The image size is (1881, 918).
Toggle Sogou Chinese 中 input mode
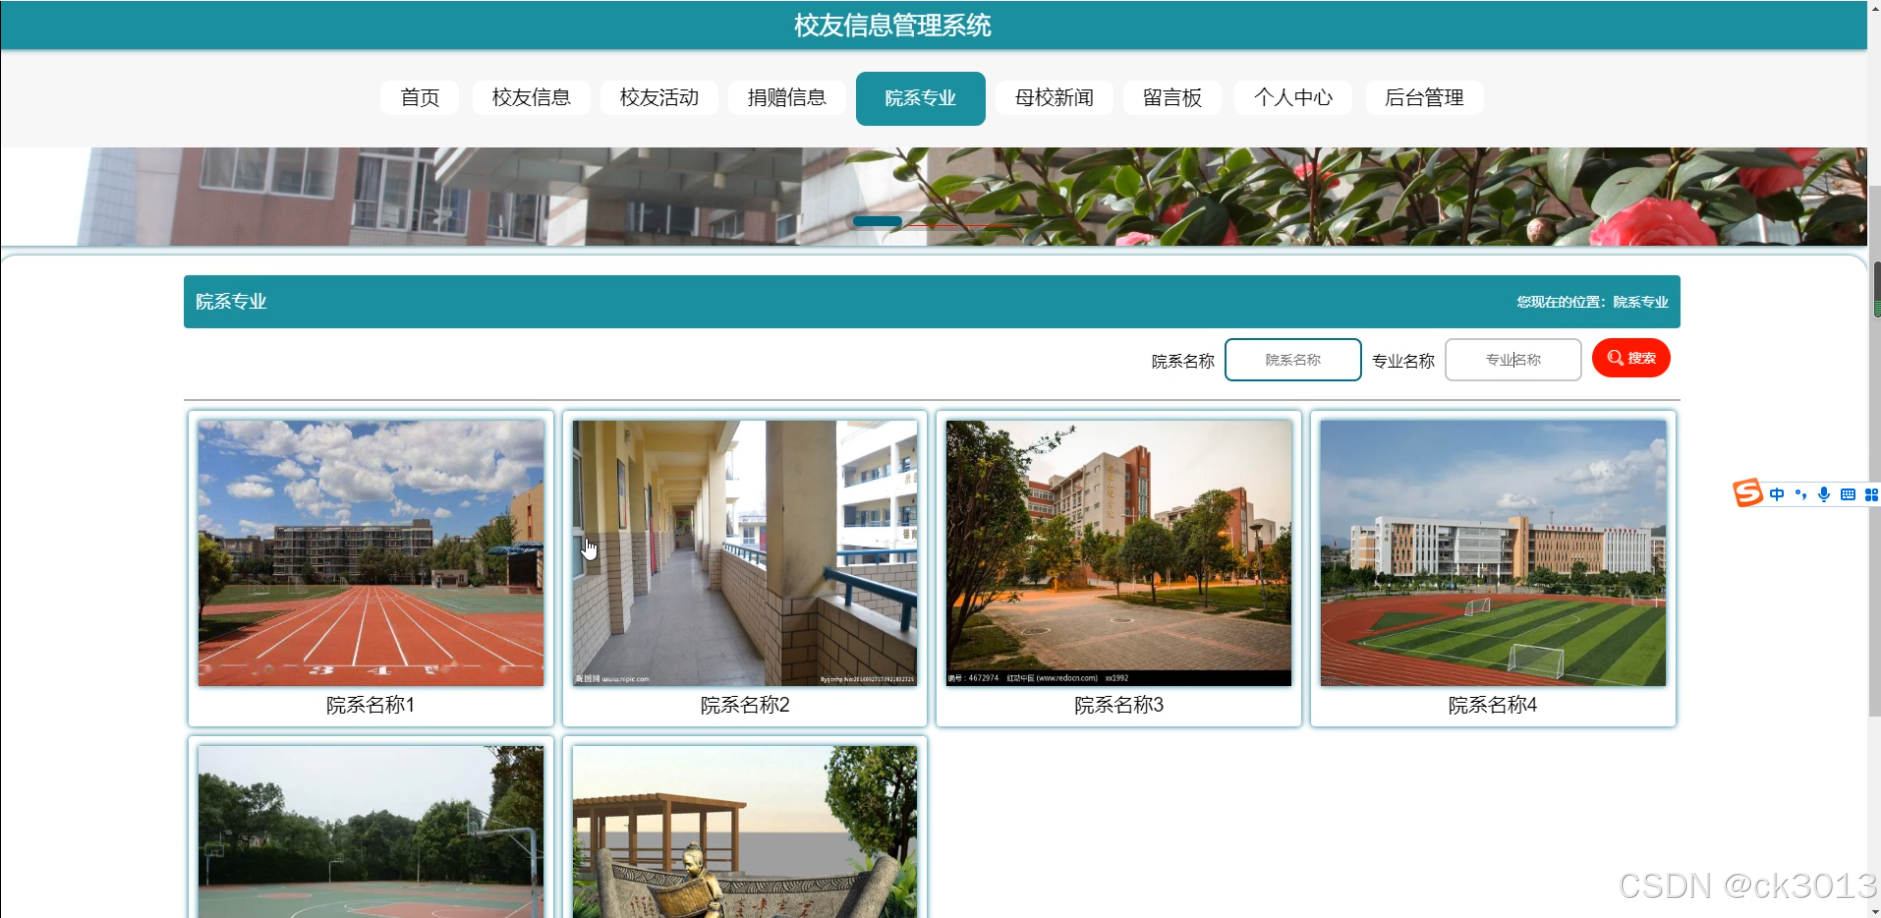1777,494
